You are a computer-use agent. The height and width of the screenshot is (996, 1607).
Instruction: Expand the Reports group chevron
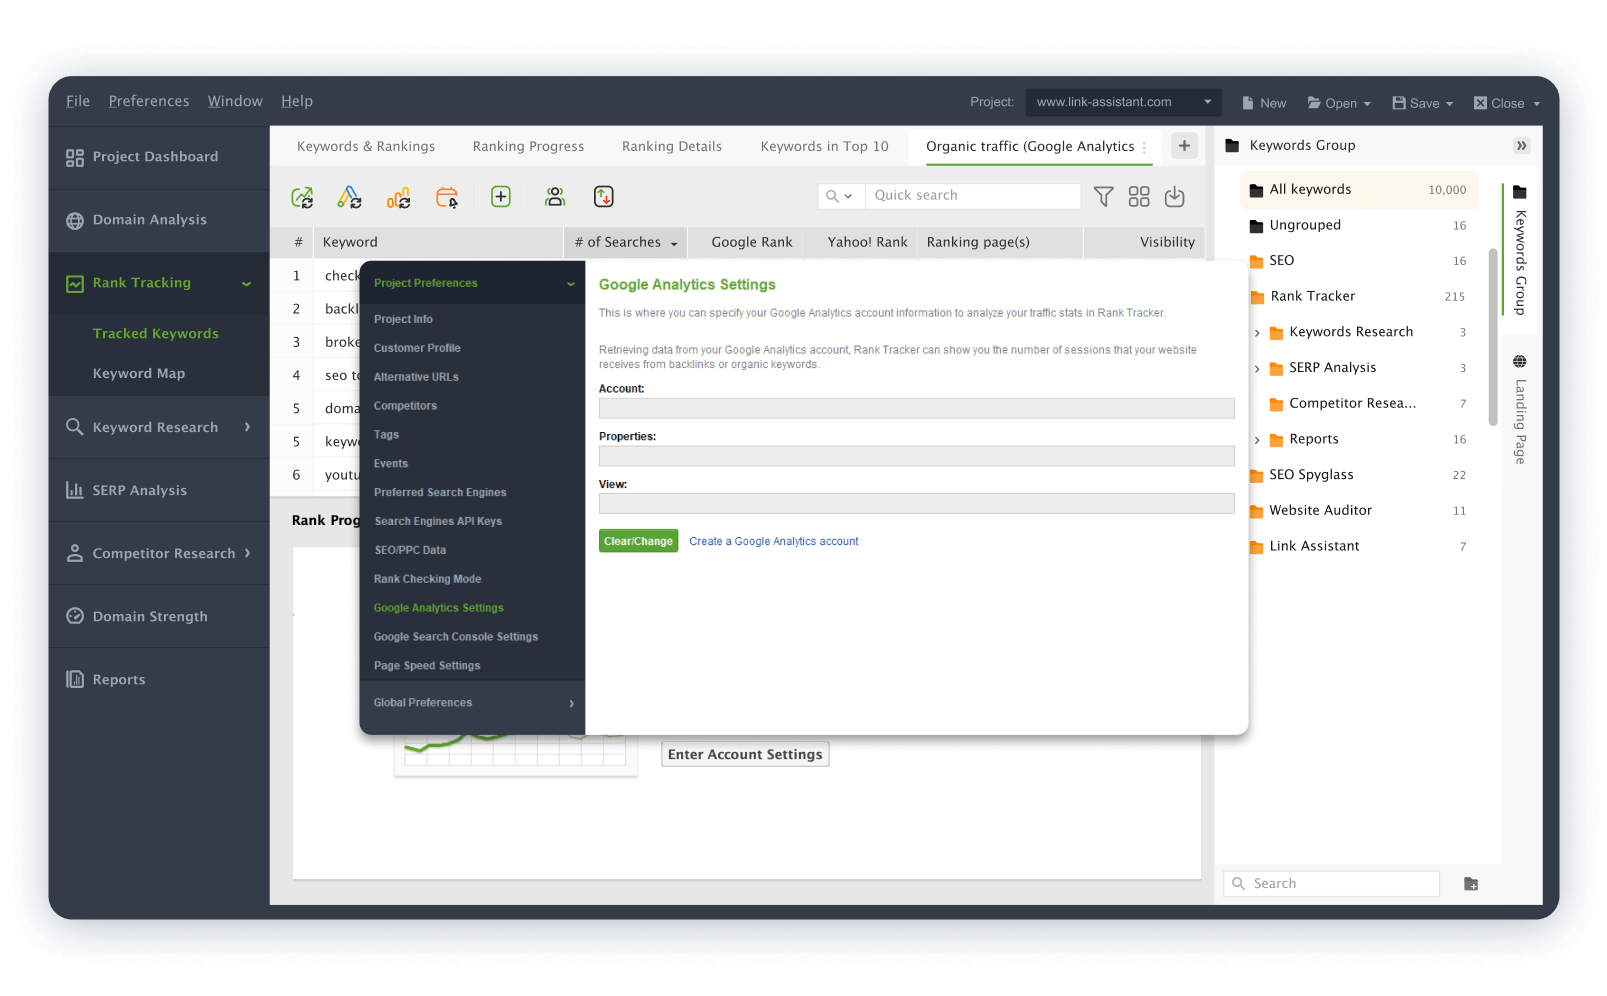click(x=1257, y=440)
